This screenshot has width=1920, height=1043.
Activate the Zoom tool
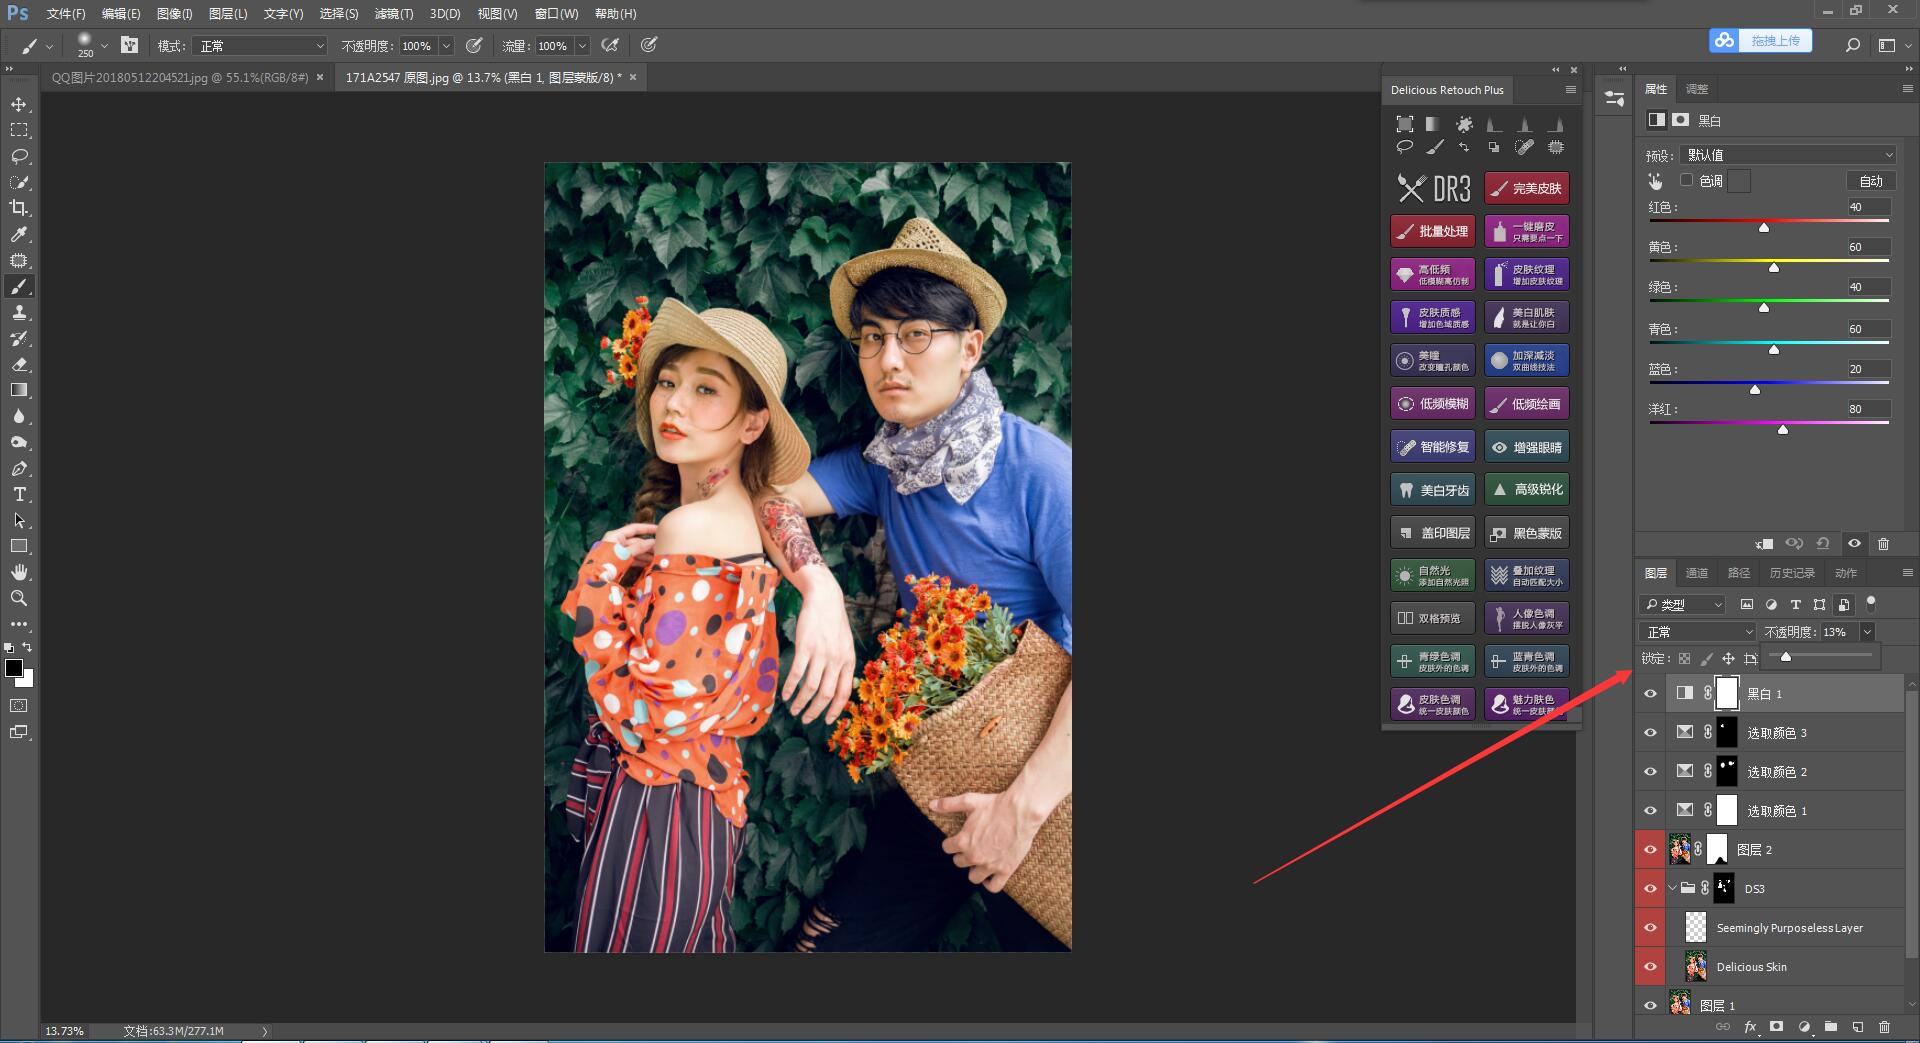pyautogui.click(x=19, y=598)
